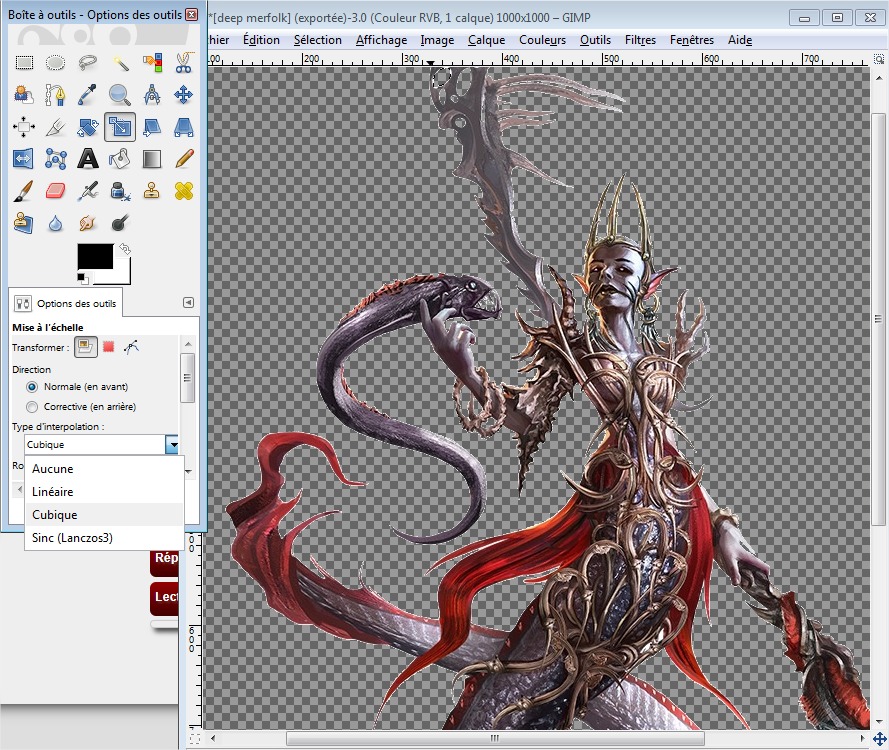The width and height of the screenshot is (889, 750).
Task: Click the interpolation dropdown arrow
Action: click(x=173, y=445)
